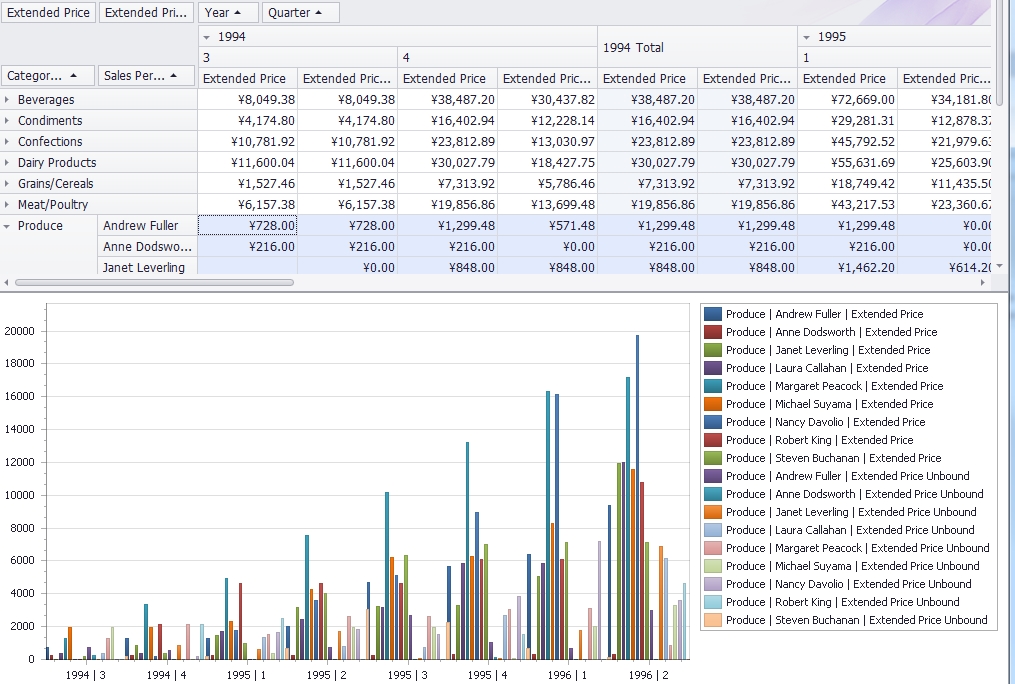Click the down arrow of vertical scrollbar
This screenshot has height=684, width=1015.
pyautogui.click(x=999, y=266)
